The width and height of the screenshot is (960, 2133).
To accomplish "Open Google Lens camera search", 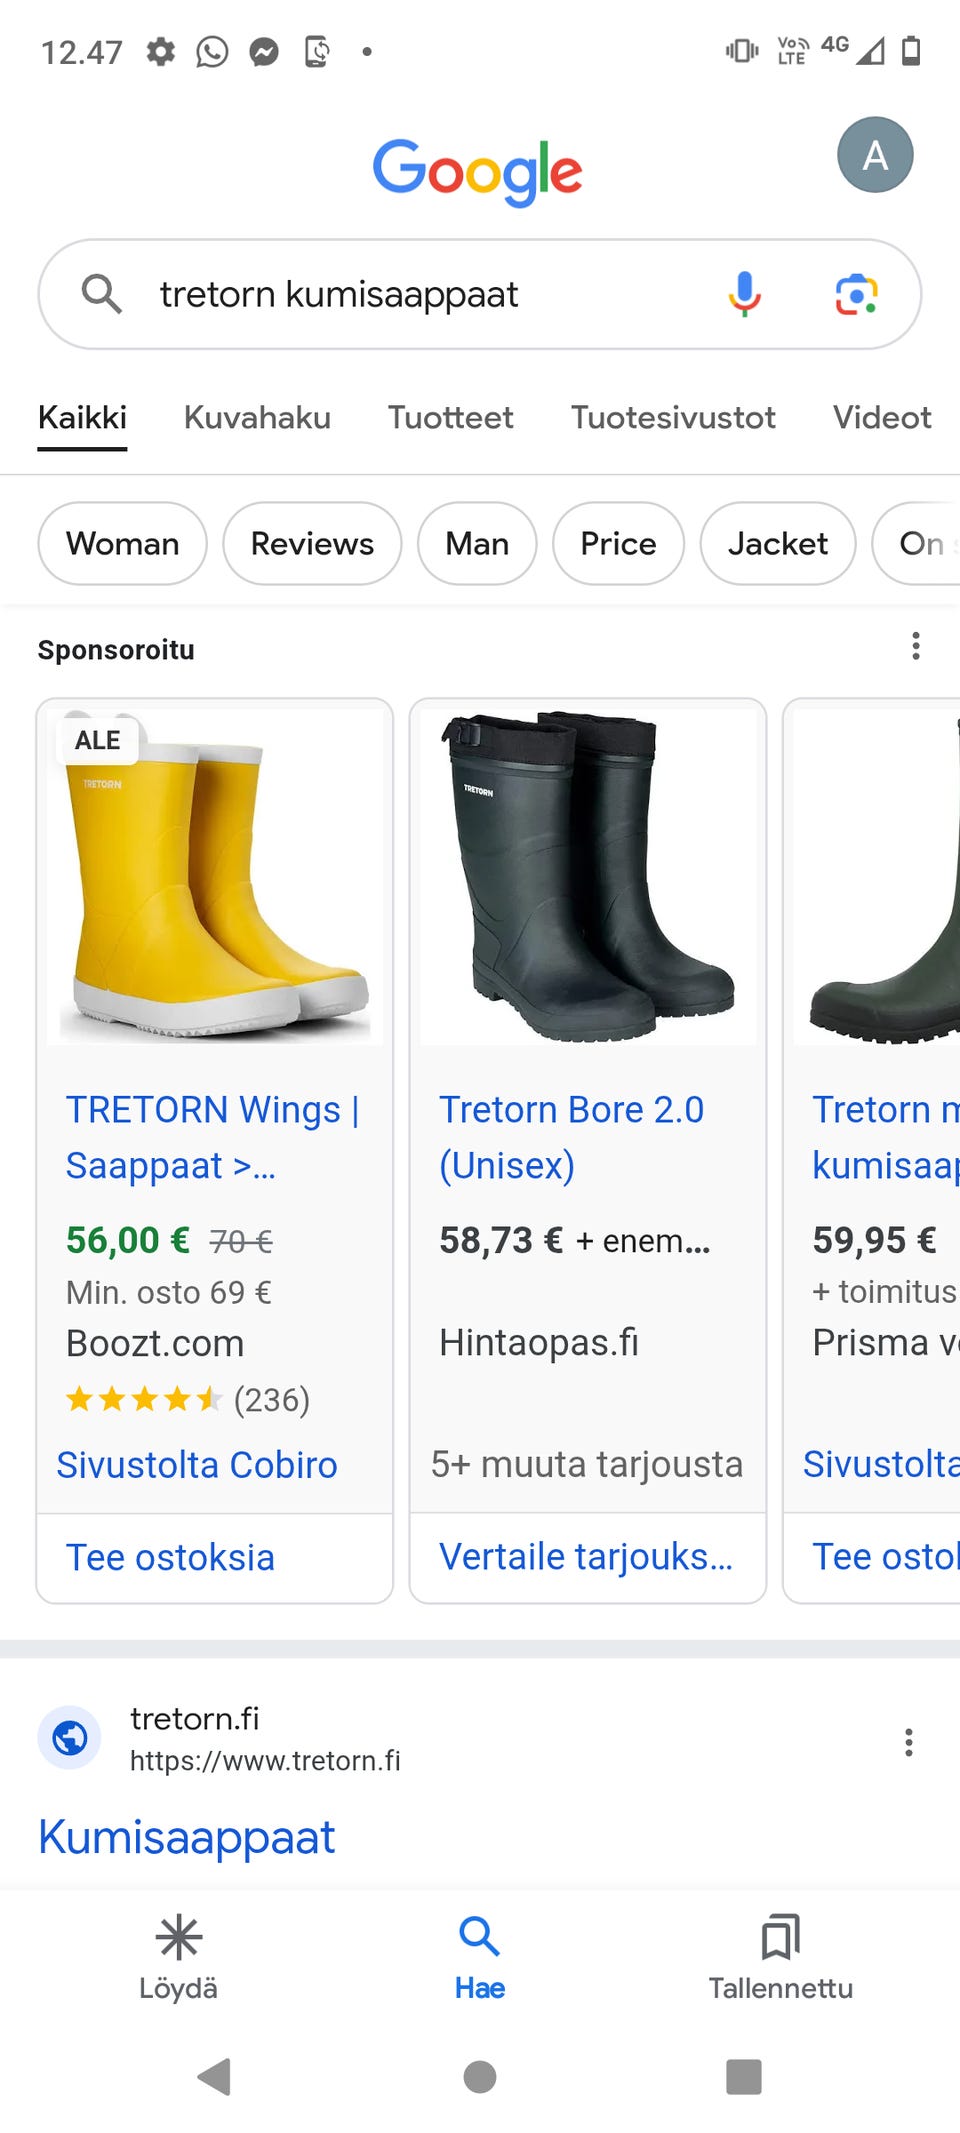I will (856, 294).
